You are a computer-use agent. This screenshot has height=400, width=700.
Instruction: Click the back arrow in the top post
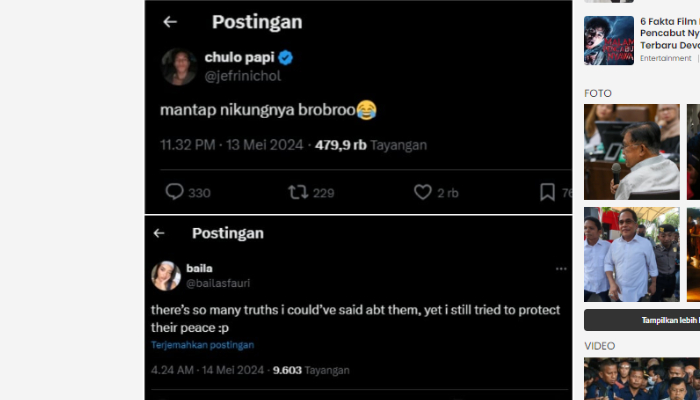tap(170, 22)
